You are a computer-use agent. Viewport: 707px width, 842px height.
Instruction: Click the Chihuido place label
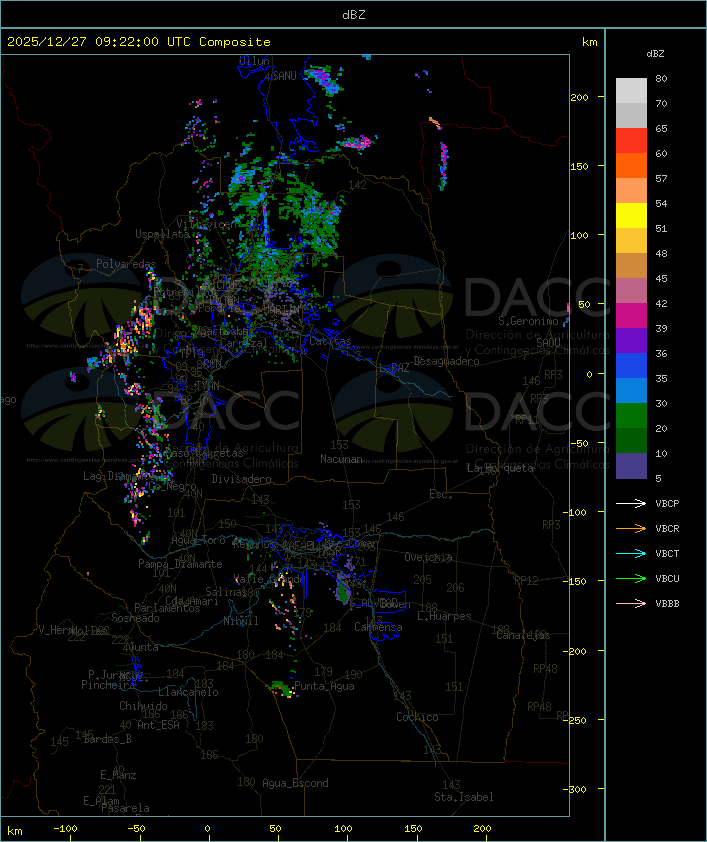click(143, 706)
